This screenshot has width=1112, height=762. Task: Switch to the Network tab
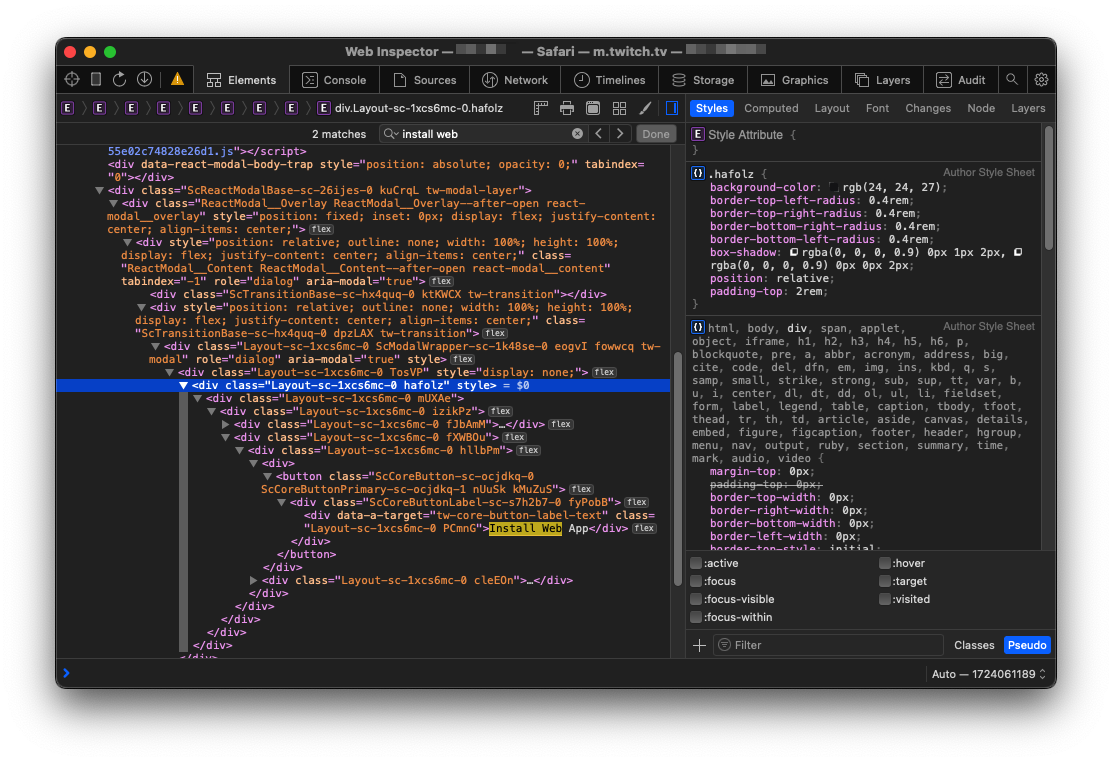[515, 79]
